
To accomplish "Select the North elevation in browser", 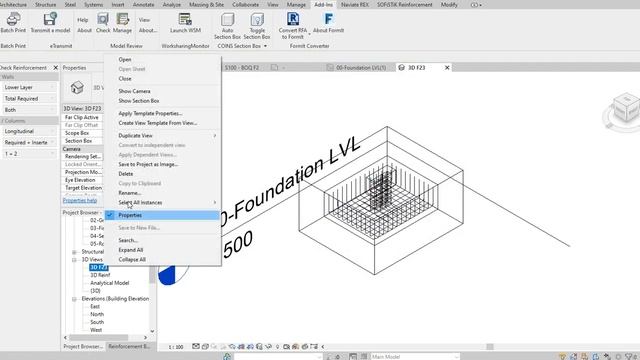I will coord(97,314).
